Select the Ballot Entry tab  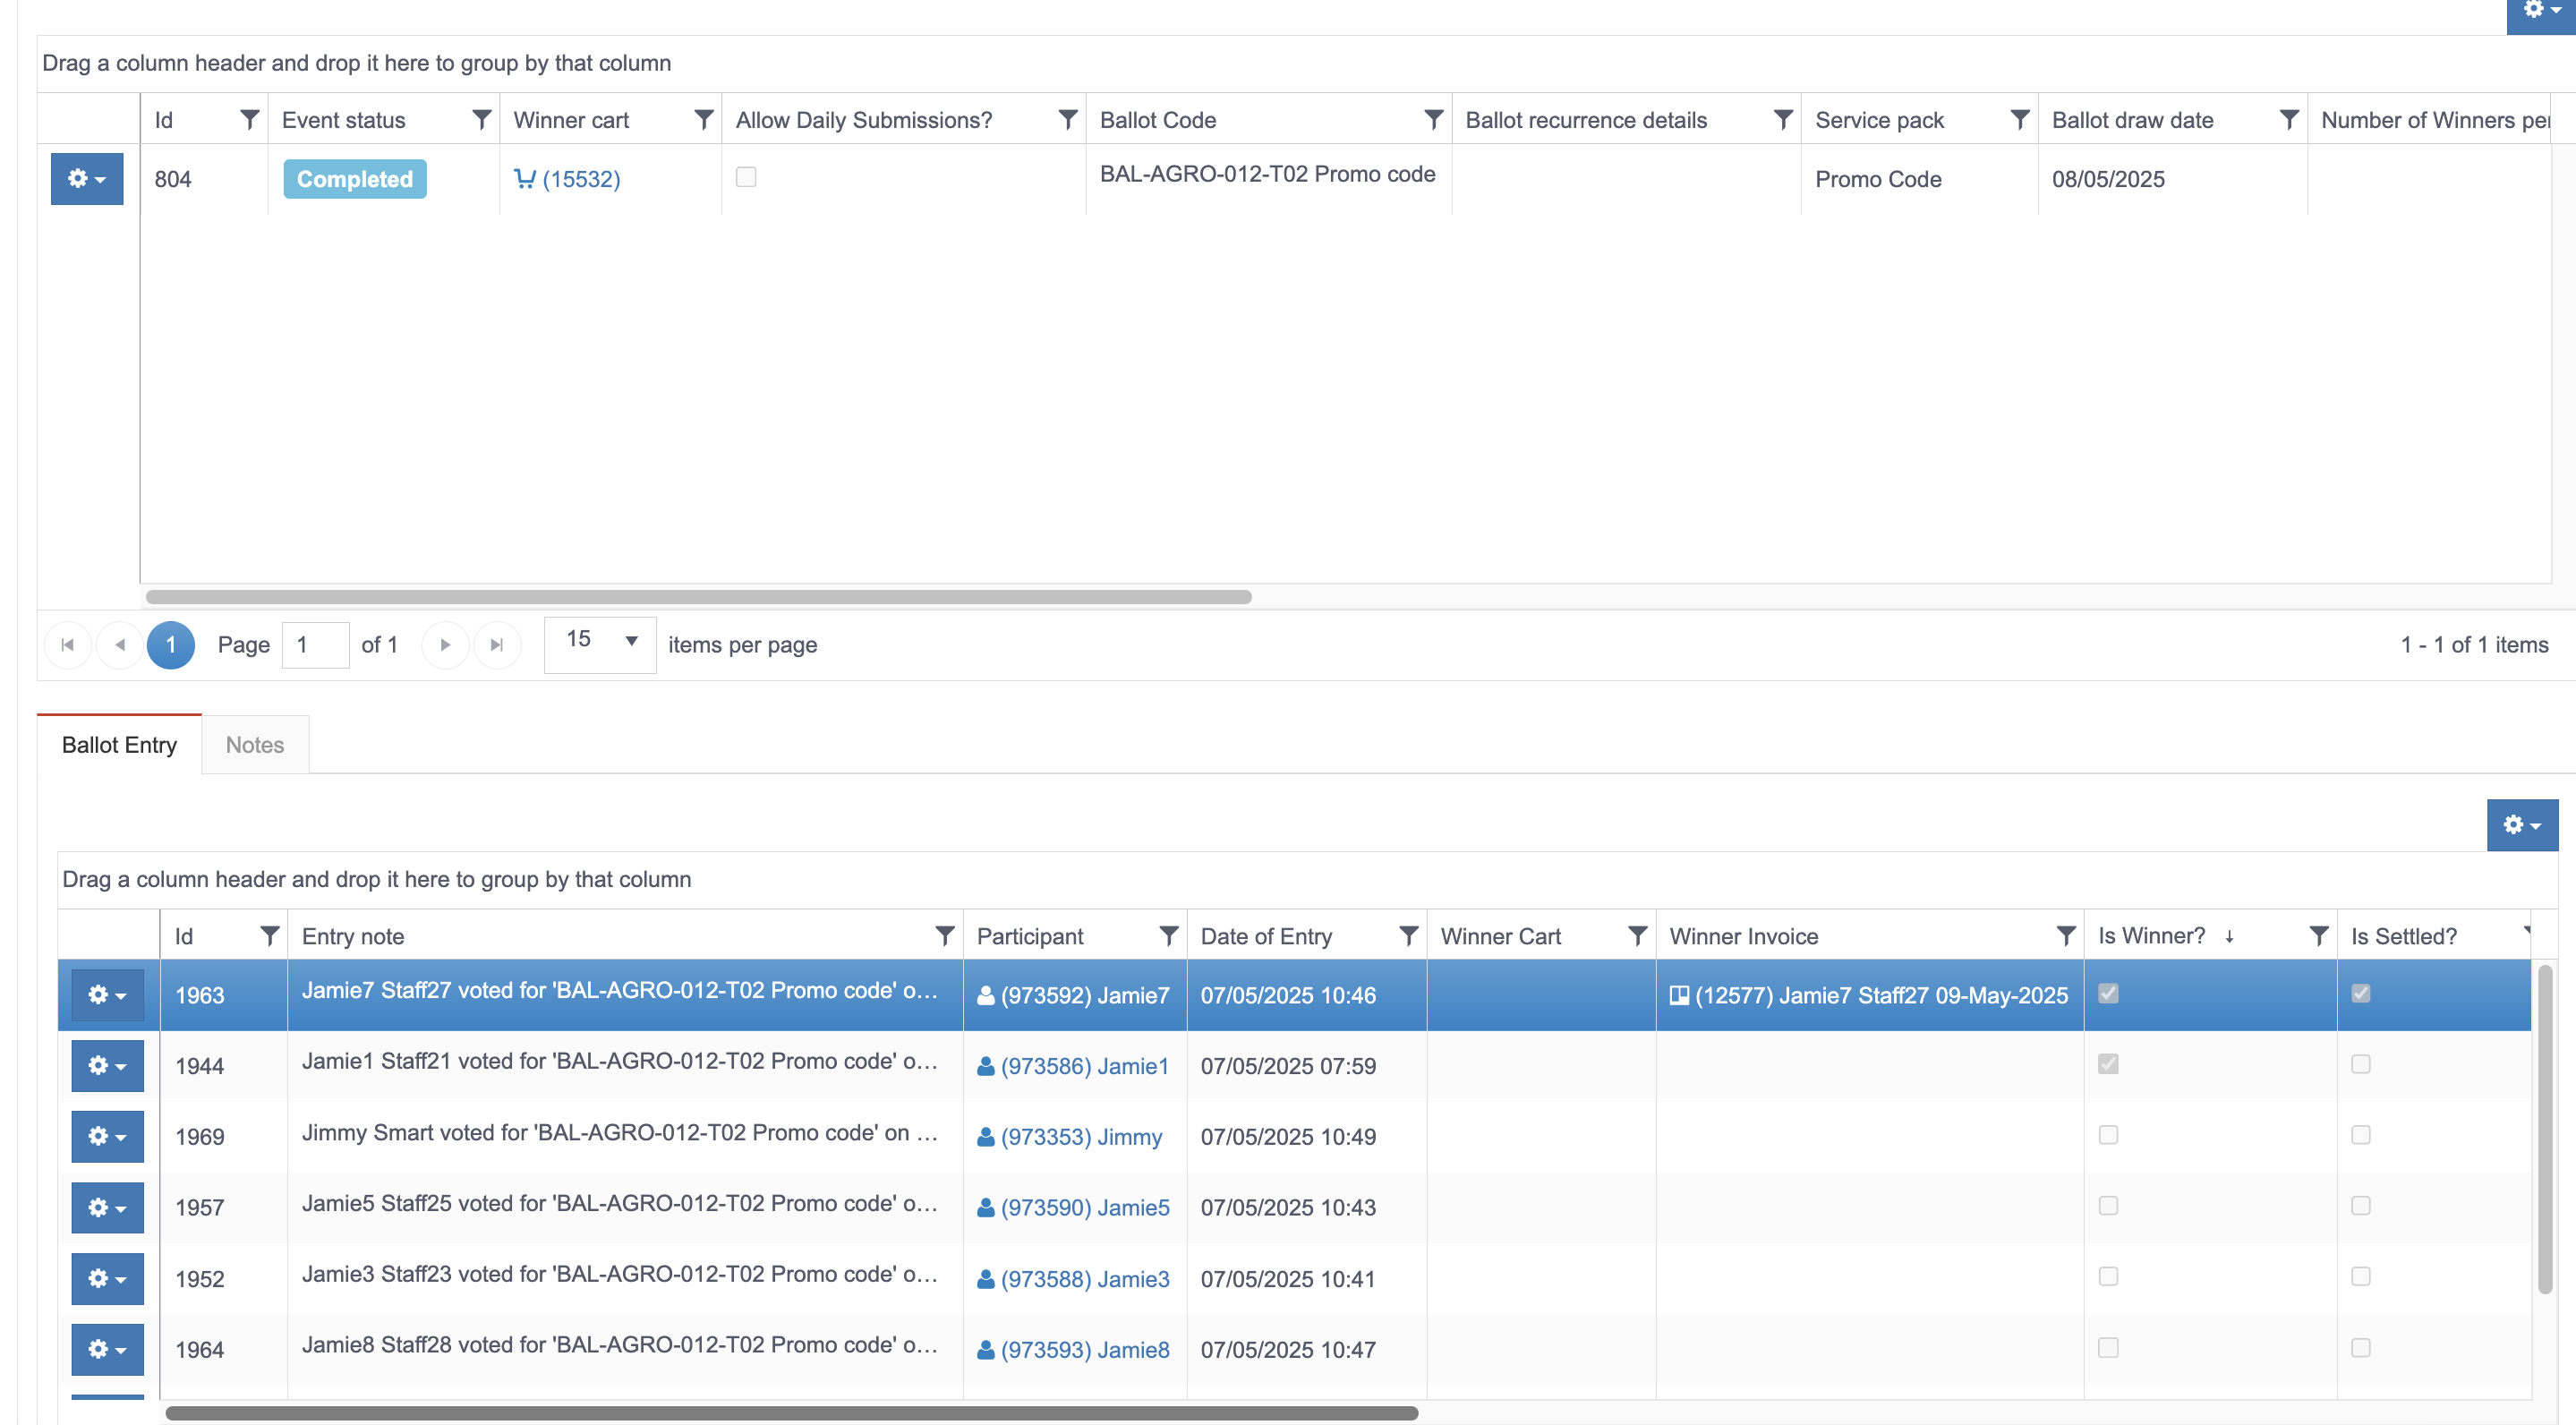(x=119, y=745)
